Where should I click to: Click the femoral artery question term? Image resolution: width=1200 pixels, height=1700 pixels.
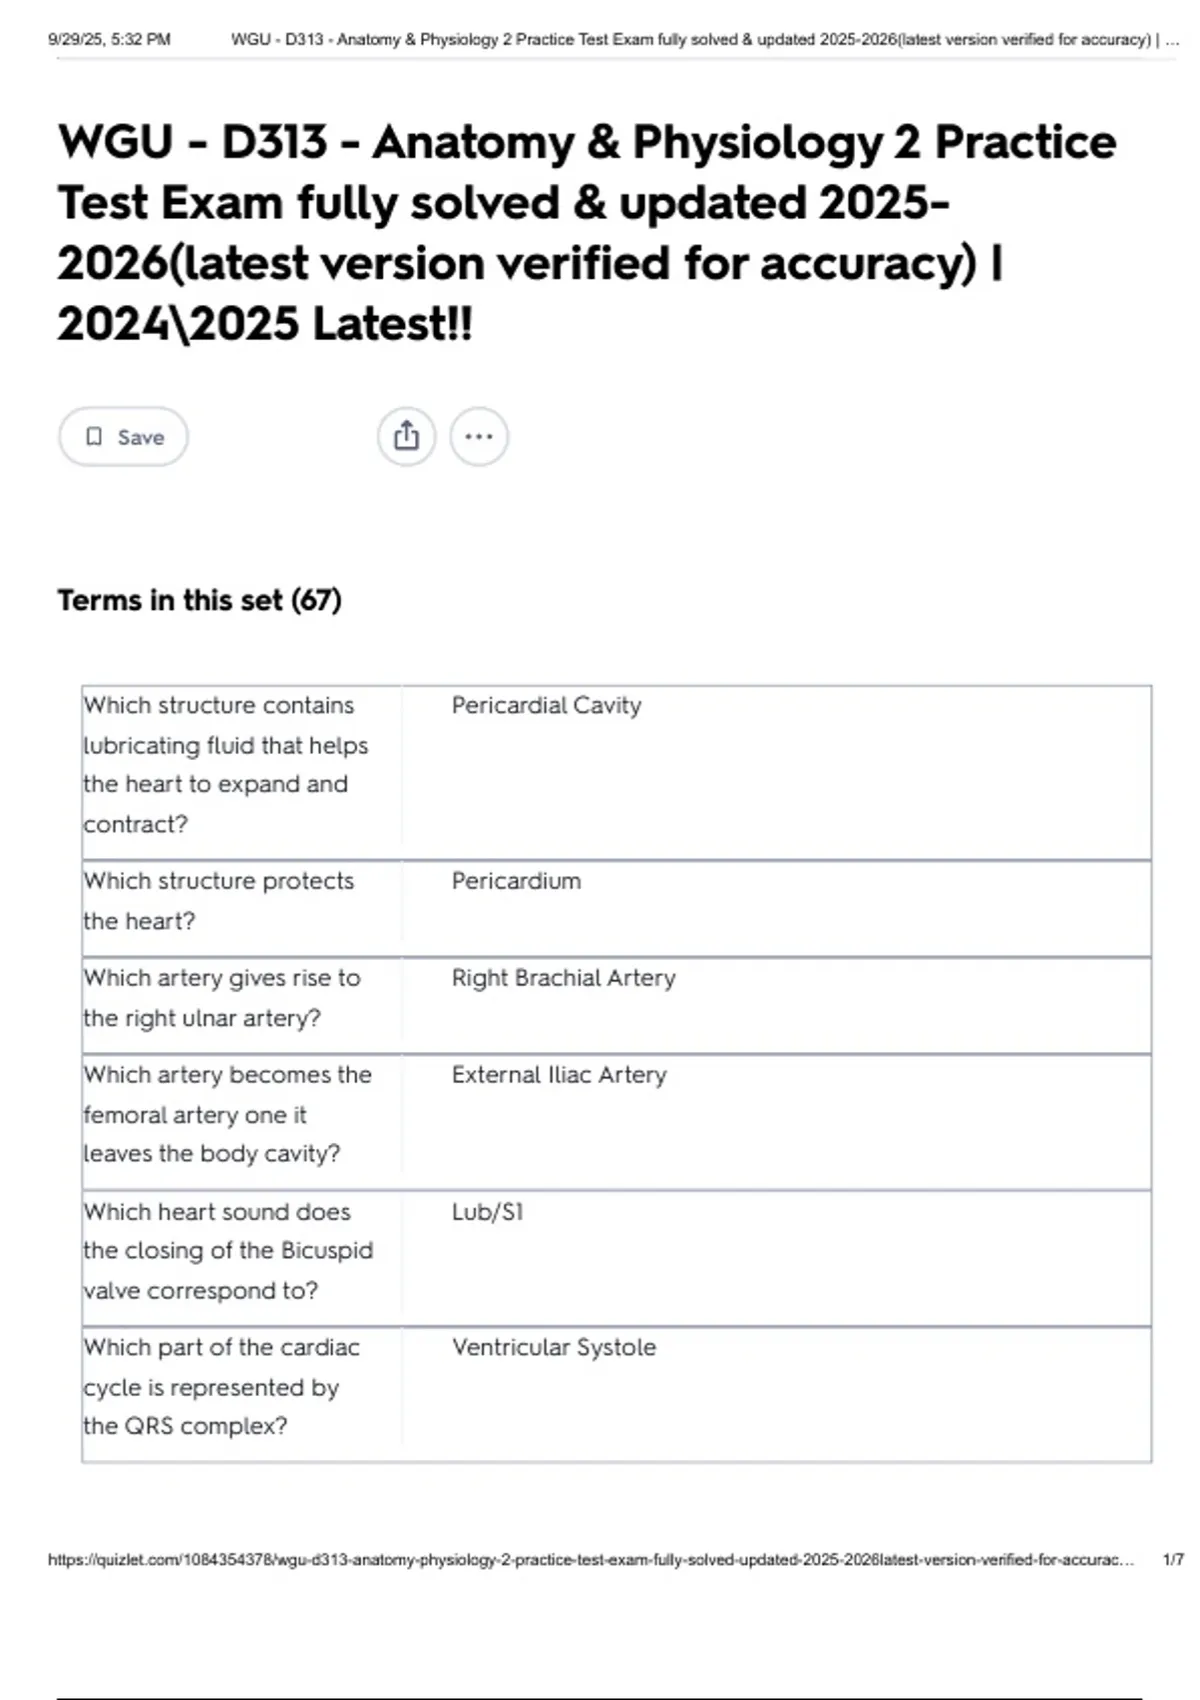[x=227, y=1114]
